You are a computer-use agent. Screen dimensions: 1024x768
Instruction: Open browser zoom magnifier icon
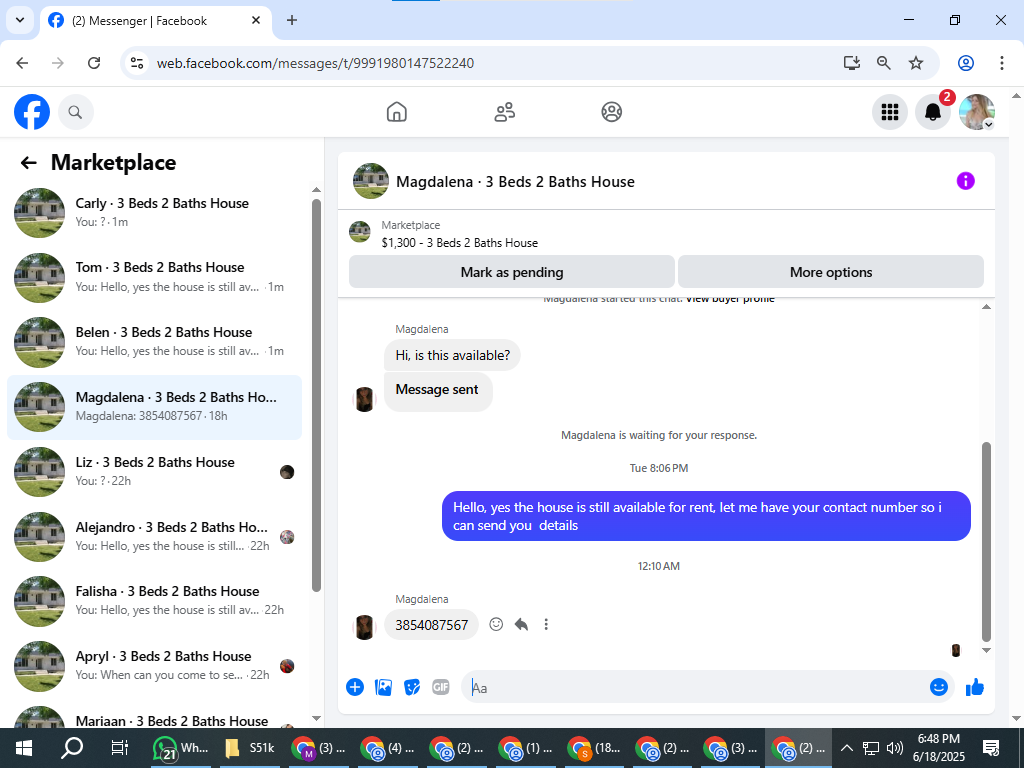pos(884,63)
